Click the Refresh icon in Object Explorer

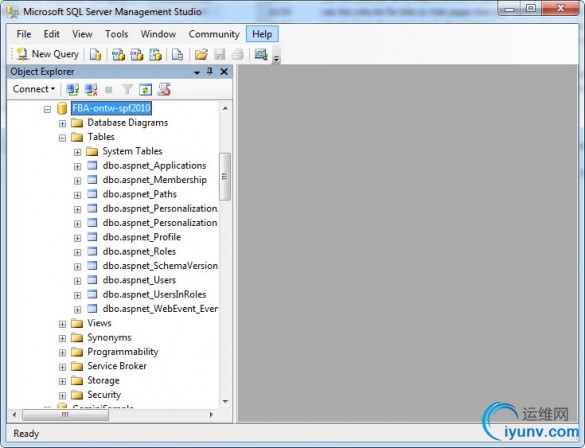coord(145,90)
